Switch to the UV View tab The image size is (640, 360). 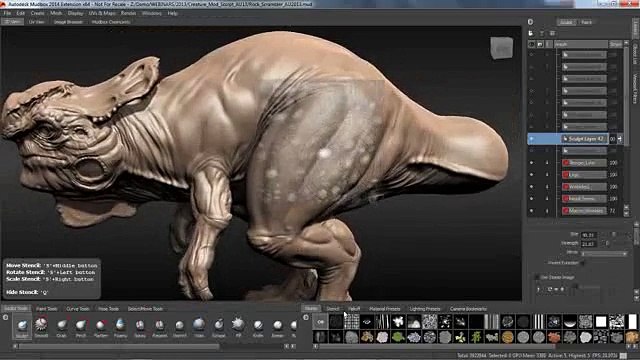tap(36, 22)
